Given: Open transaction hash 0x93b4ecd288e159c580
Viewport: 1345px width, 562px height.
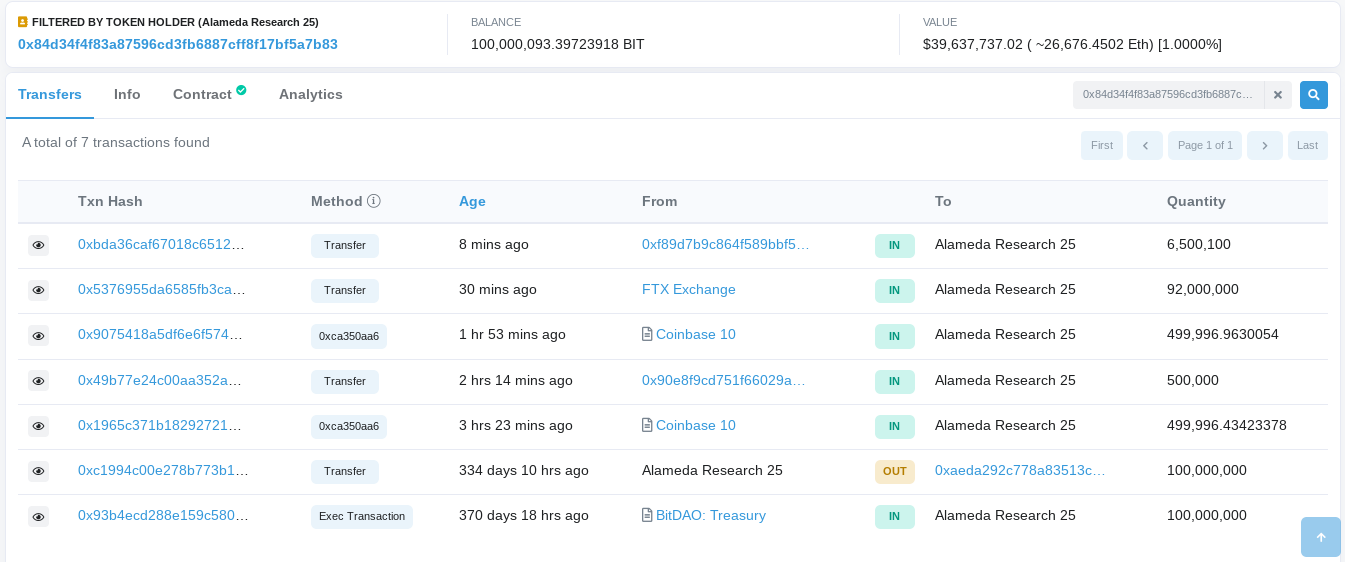Looking at the screenshot, I should point(163,515).
